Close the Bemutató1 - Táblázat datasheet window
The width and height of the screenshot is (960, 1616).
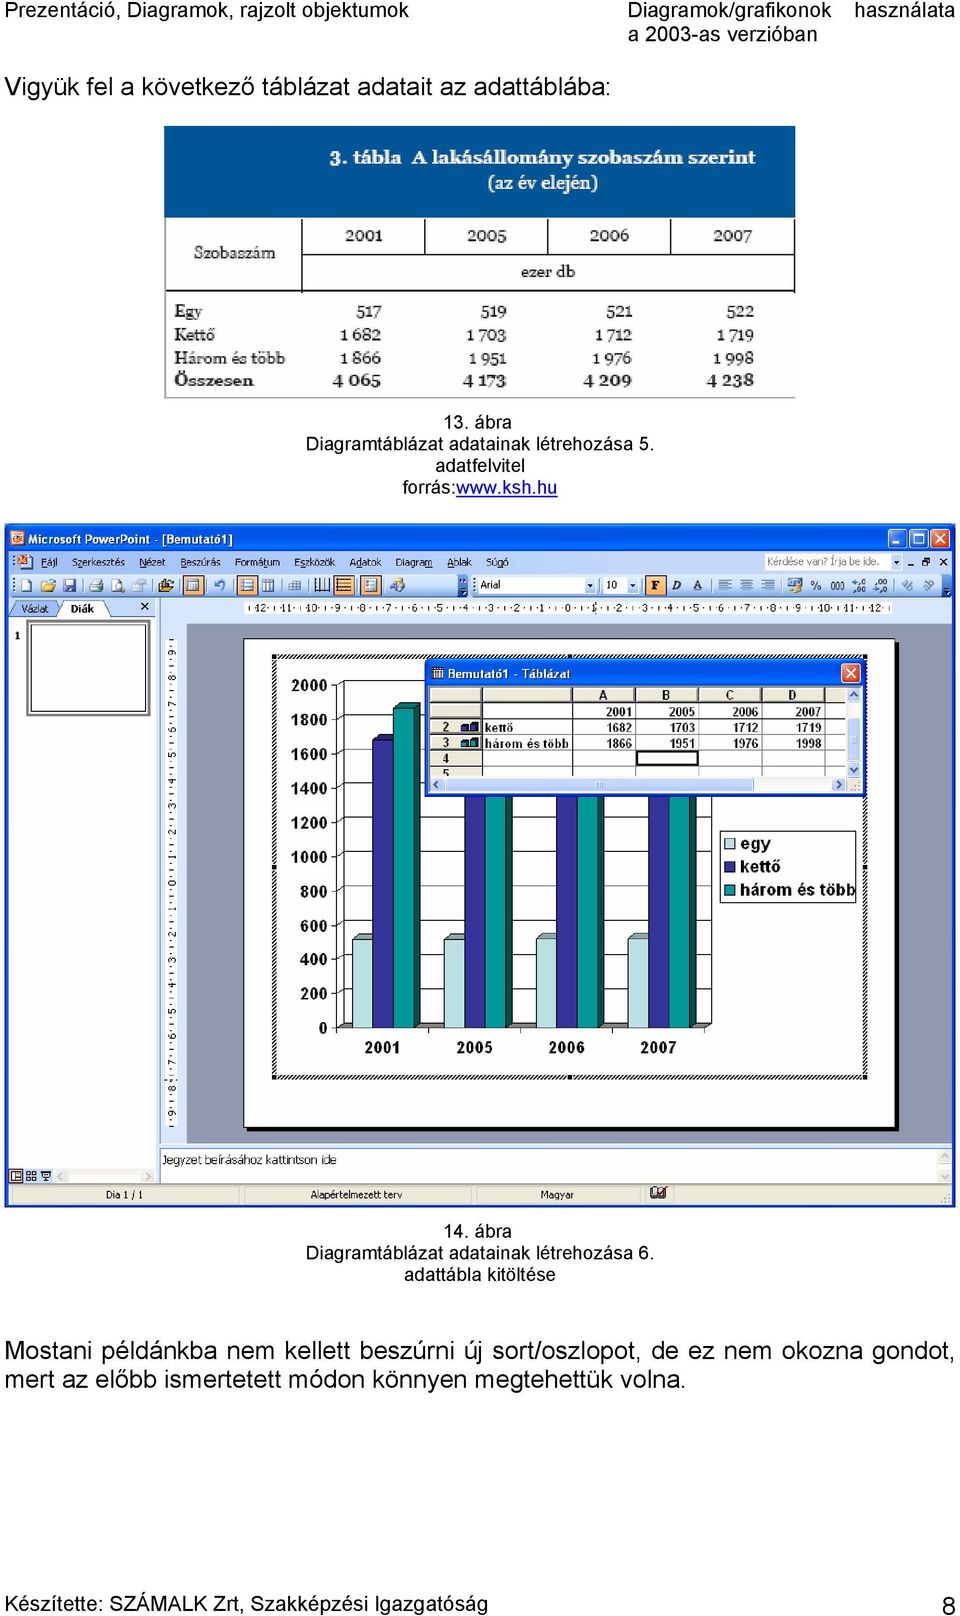coord(851,673)
